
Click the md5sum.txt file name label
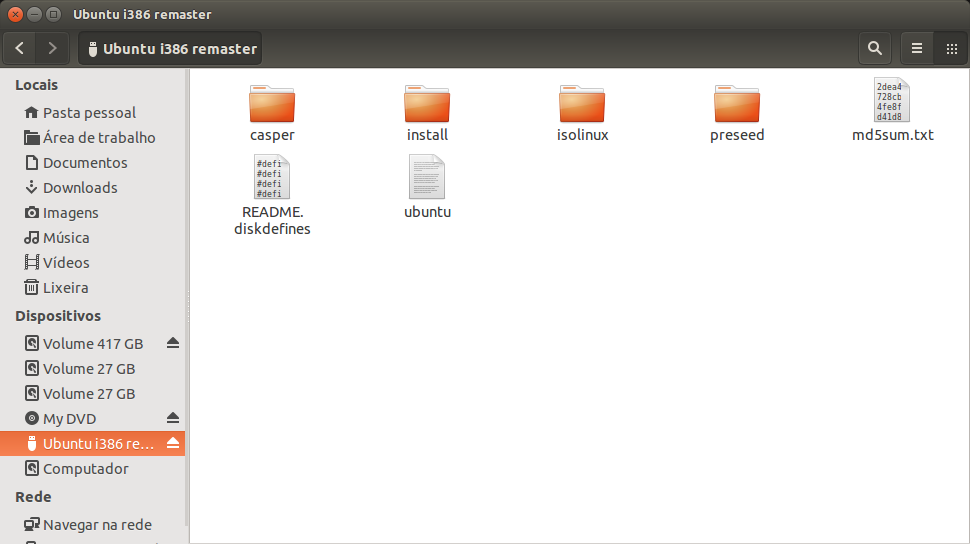[893, 135]
